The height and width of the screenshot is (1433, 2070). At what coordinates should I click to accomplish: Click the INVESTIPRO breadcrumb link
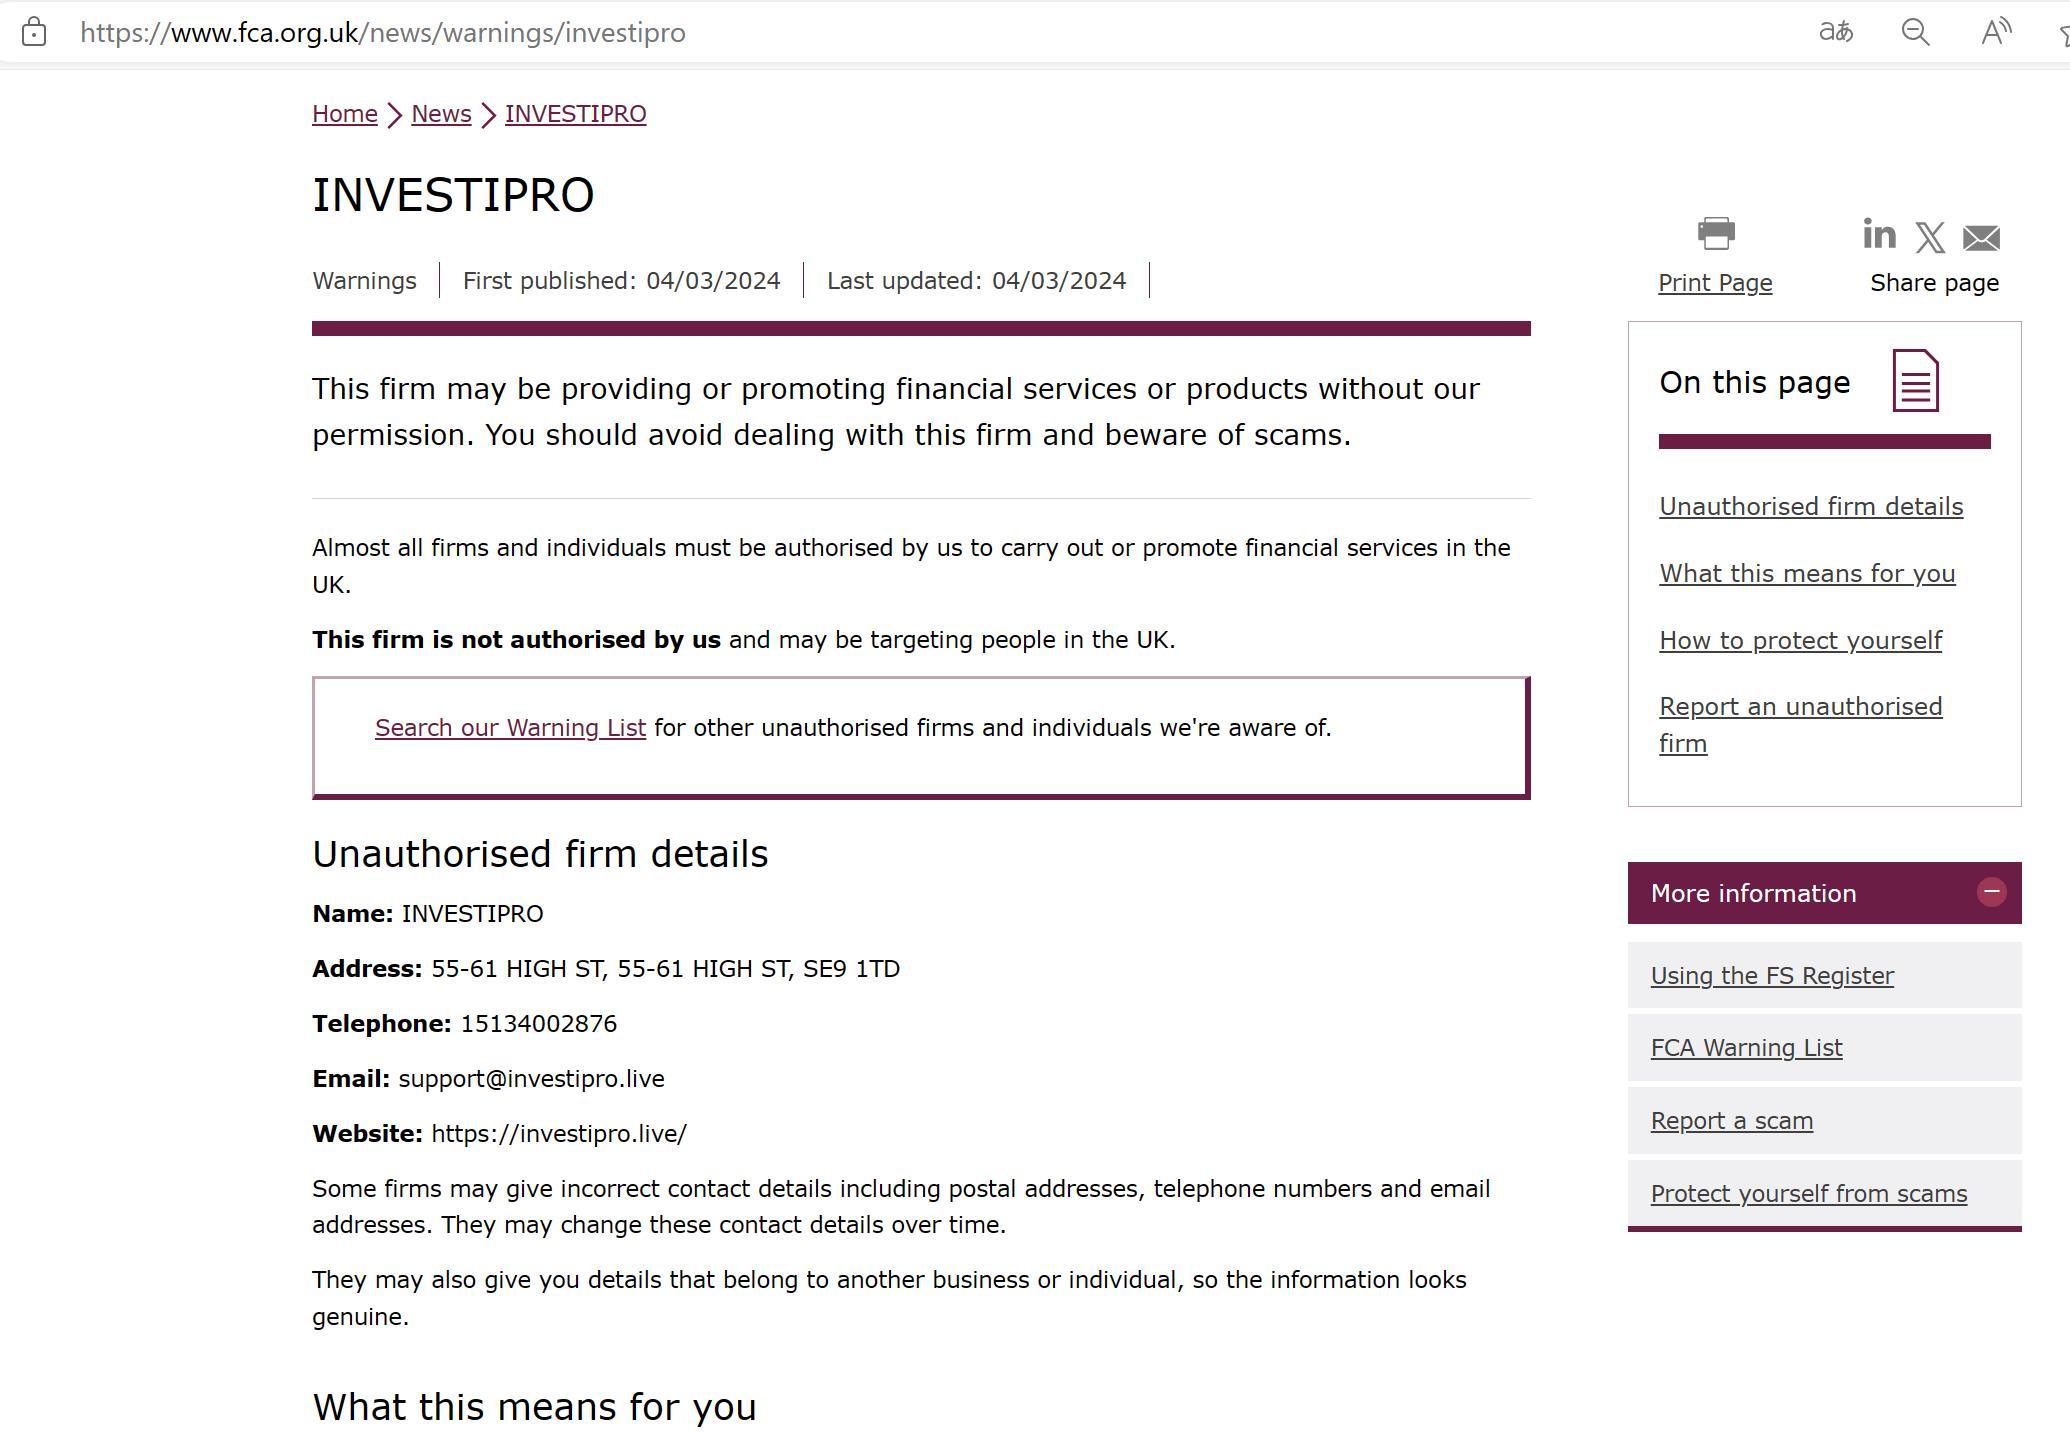point(575,114)
